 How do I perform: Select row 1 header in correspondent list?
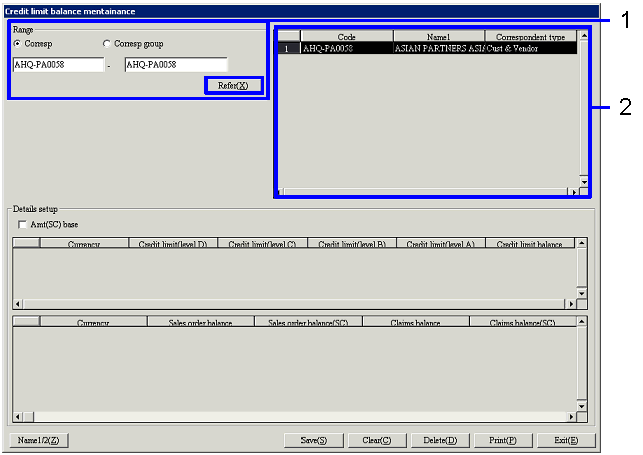coord(289,48)
